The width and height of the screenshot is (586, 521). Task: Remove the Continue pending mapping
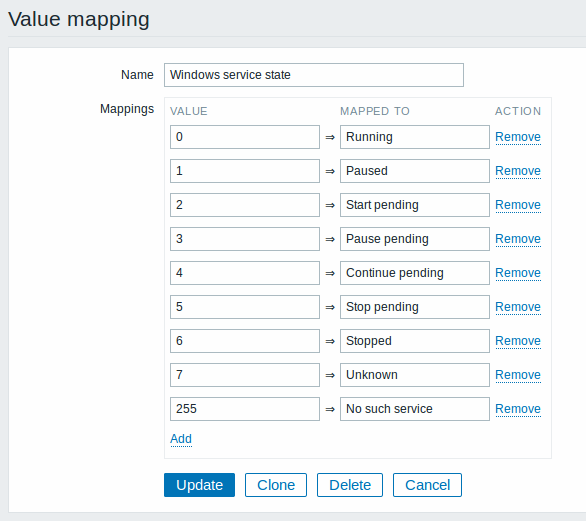pos(518,273)
